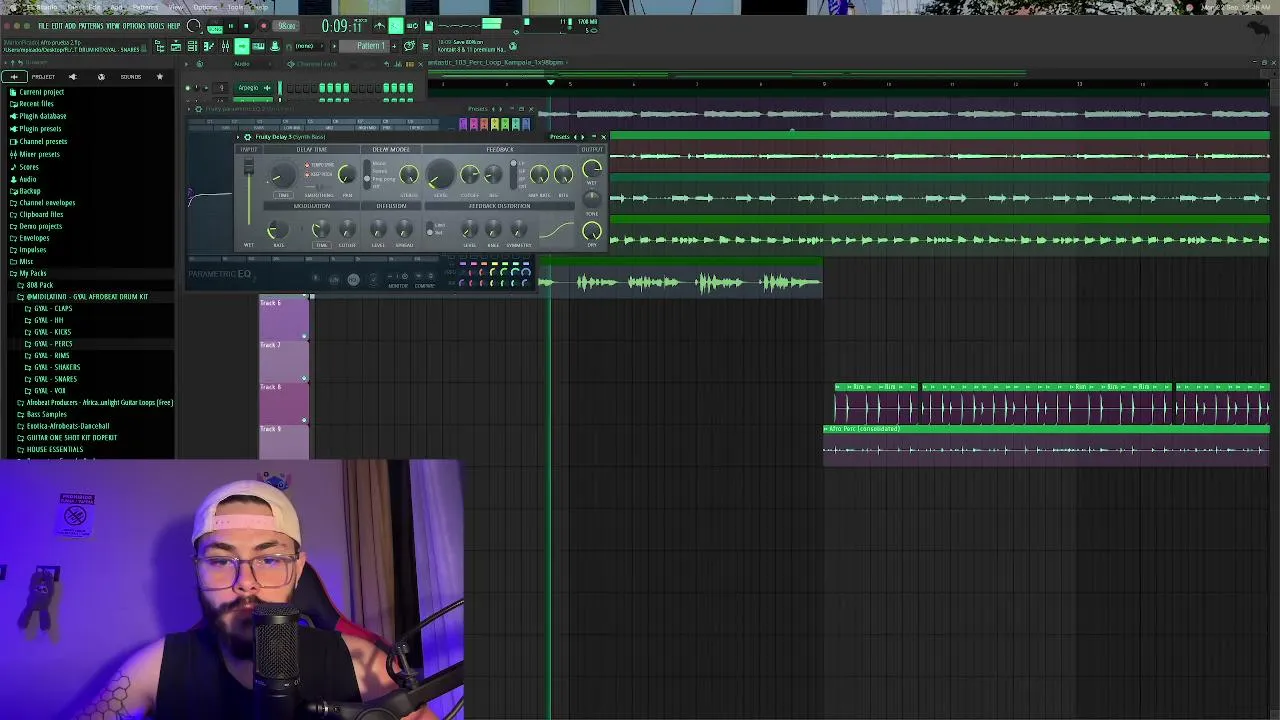Expand the 808 Pack folder
The image size is (1280, 720).
(x=39, y=285)
